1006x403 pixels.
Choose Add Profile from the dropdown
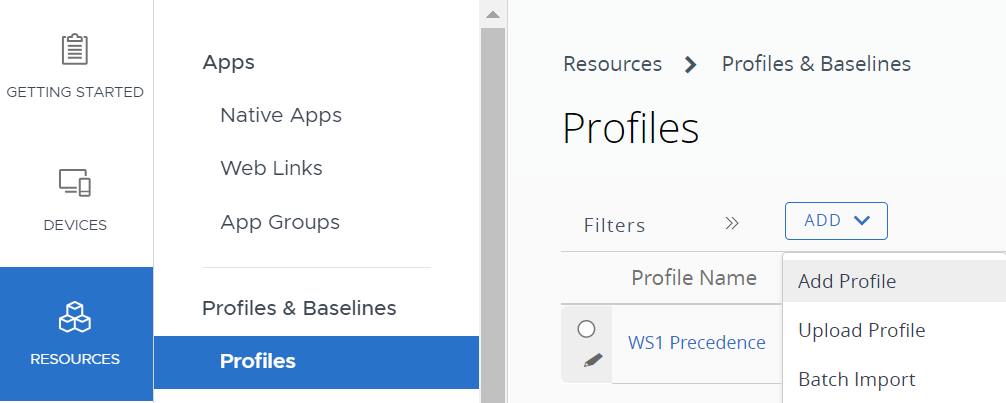pyautogui.click(x=847, y=282)
